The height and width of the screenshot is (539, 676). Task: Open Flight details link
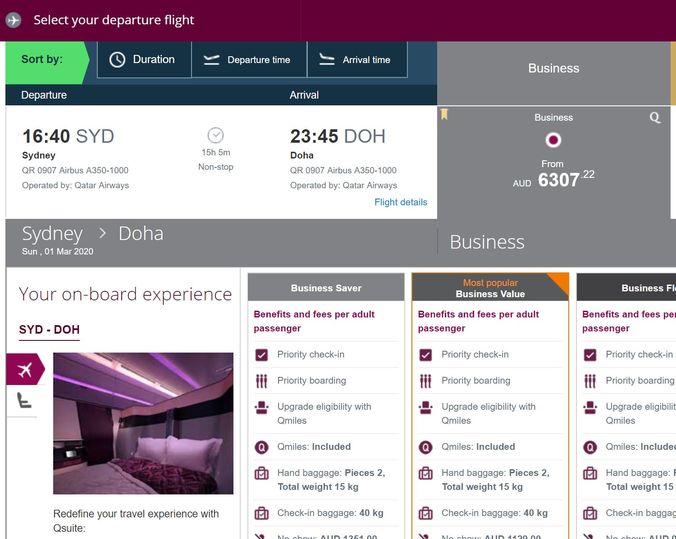pyautogui.click(x=401, y=202)
